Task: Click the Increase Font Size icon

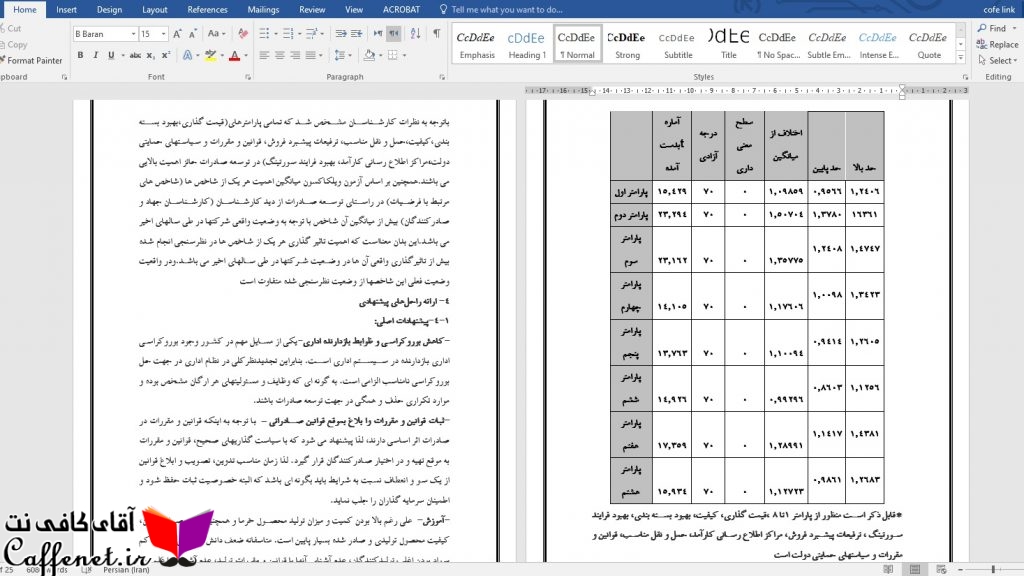Action: click(x=177, y=33)
